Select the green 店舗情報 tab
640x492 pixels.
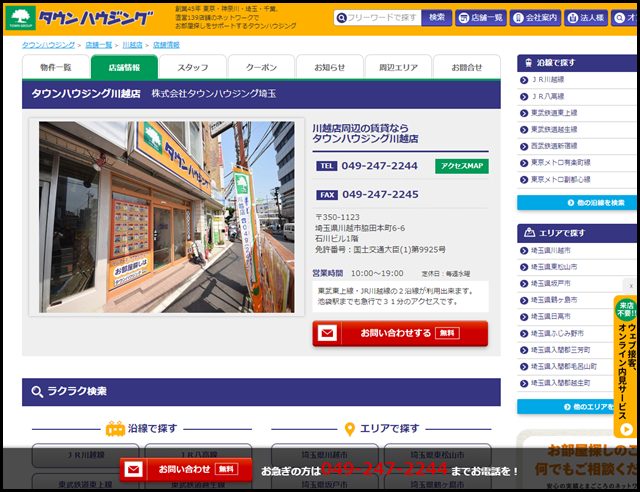point(124,67)
